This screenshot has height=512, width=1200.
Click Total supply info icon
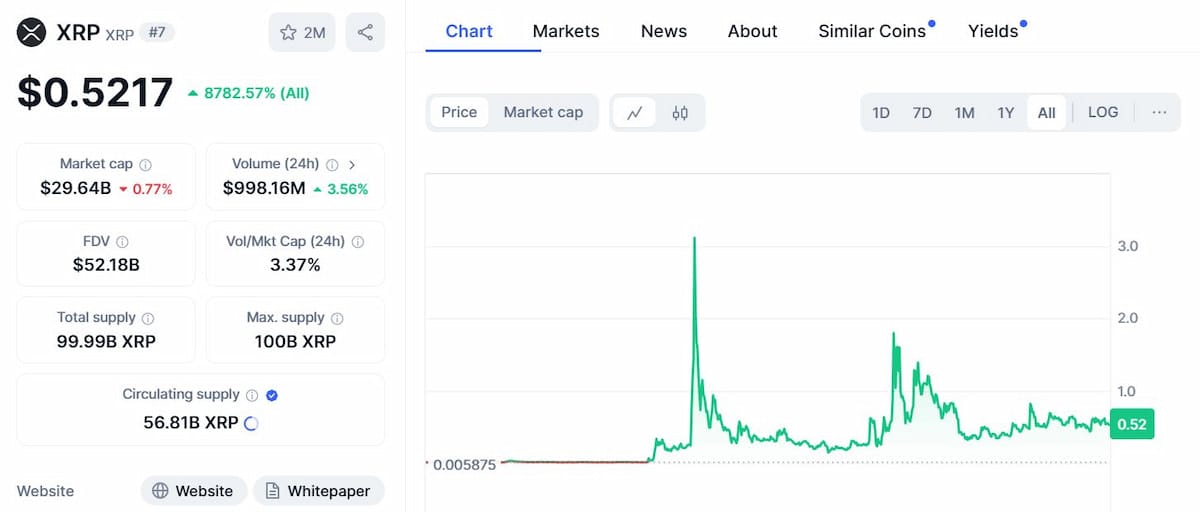[148, 318]
